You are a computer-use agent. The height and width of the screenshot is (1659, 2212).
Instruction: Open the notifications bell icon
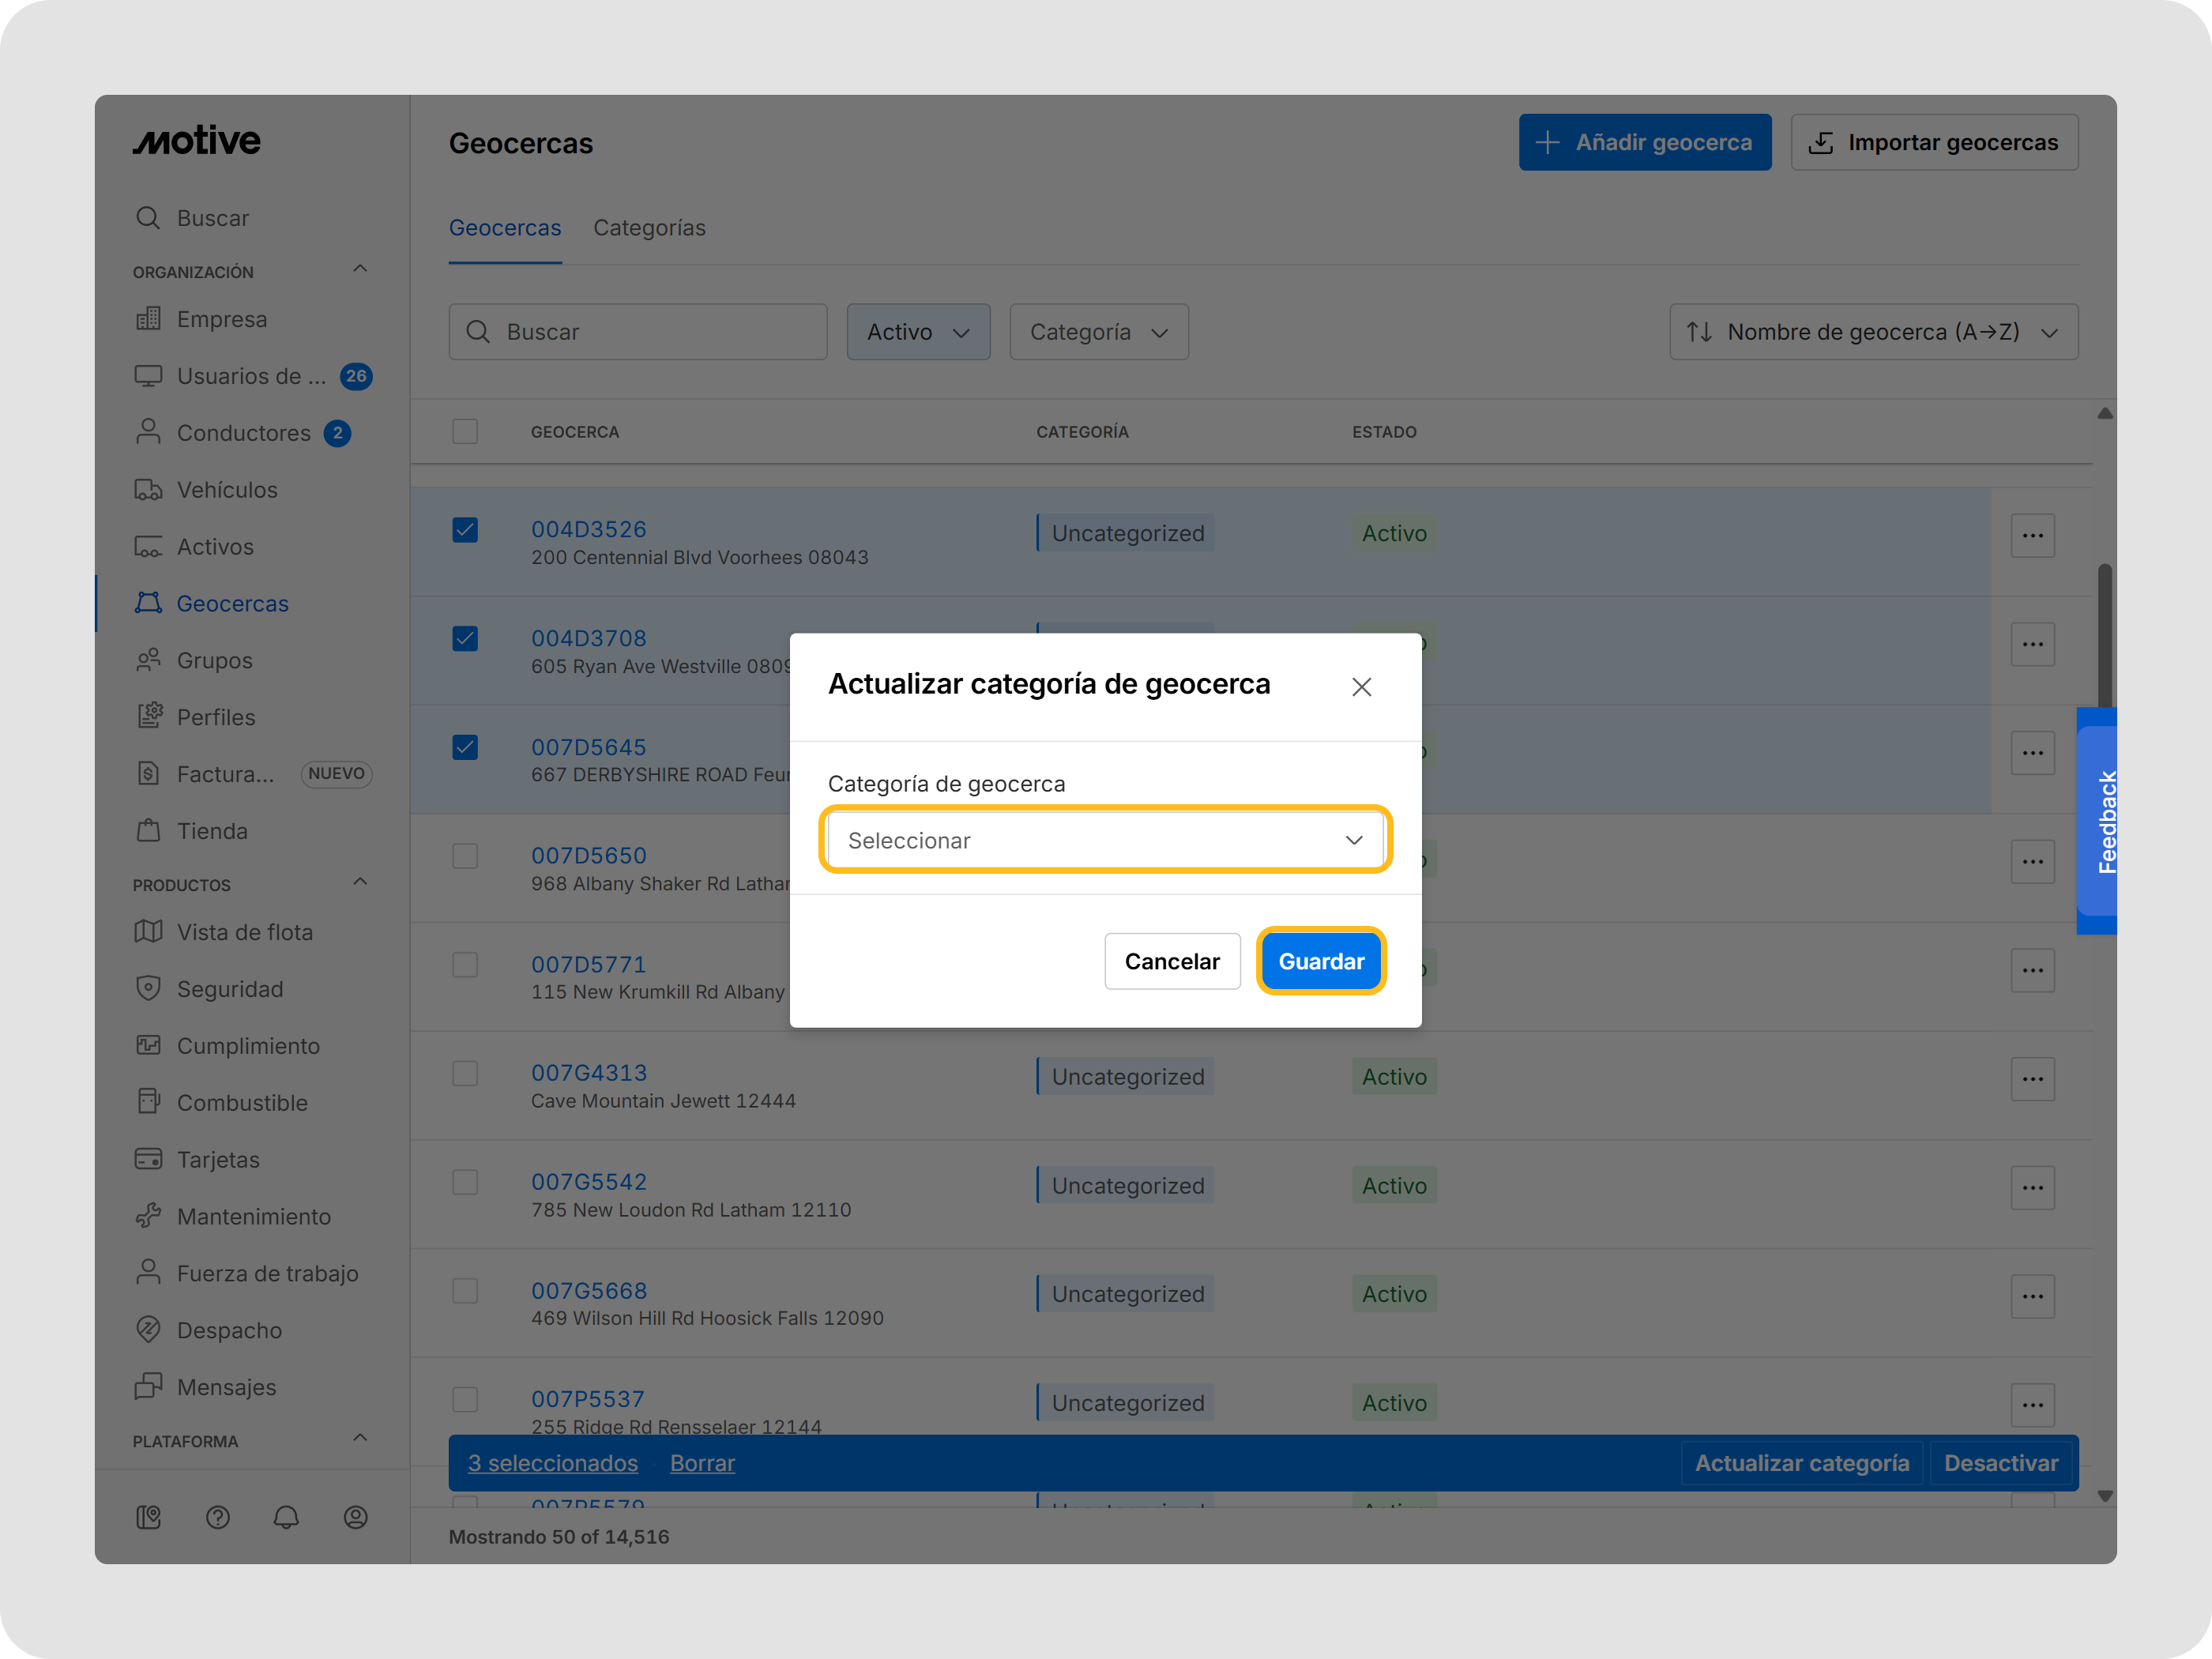[287, 1517]
